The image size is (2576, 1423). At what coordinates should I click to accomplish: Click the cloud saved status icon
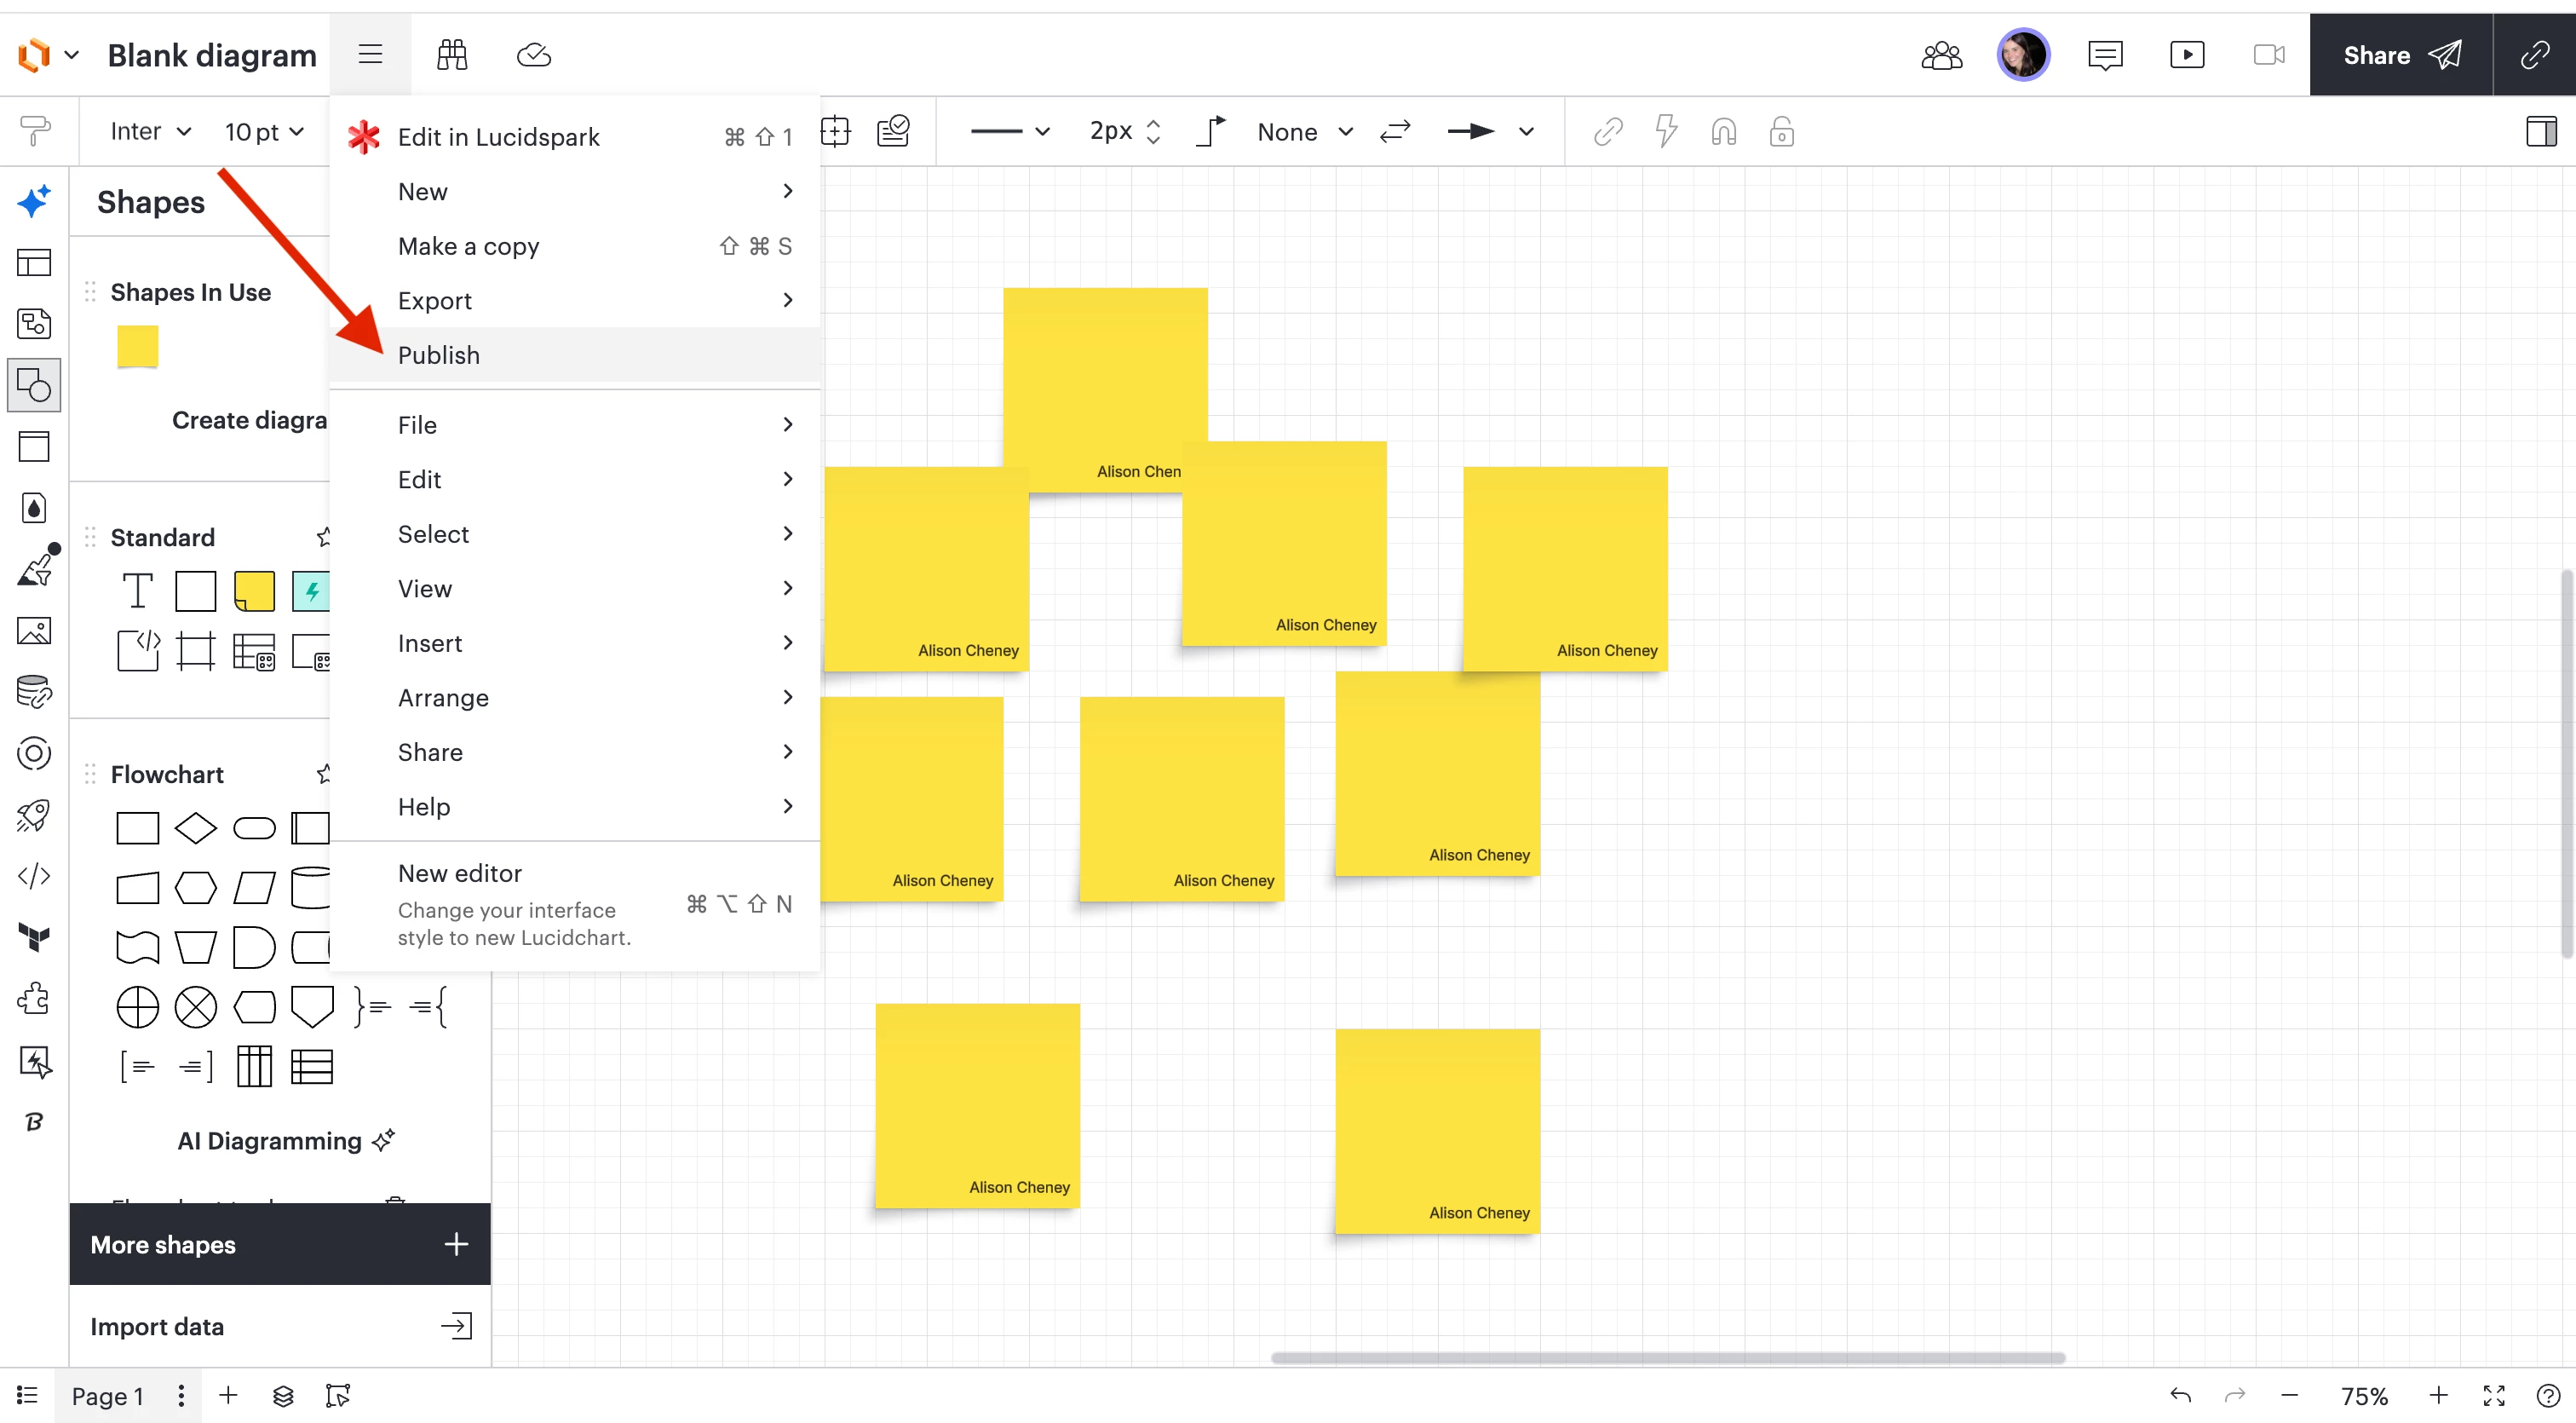[534, 54]
